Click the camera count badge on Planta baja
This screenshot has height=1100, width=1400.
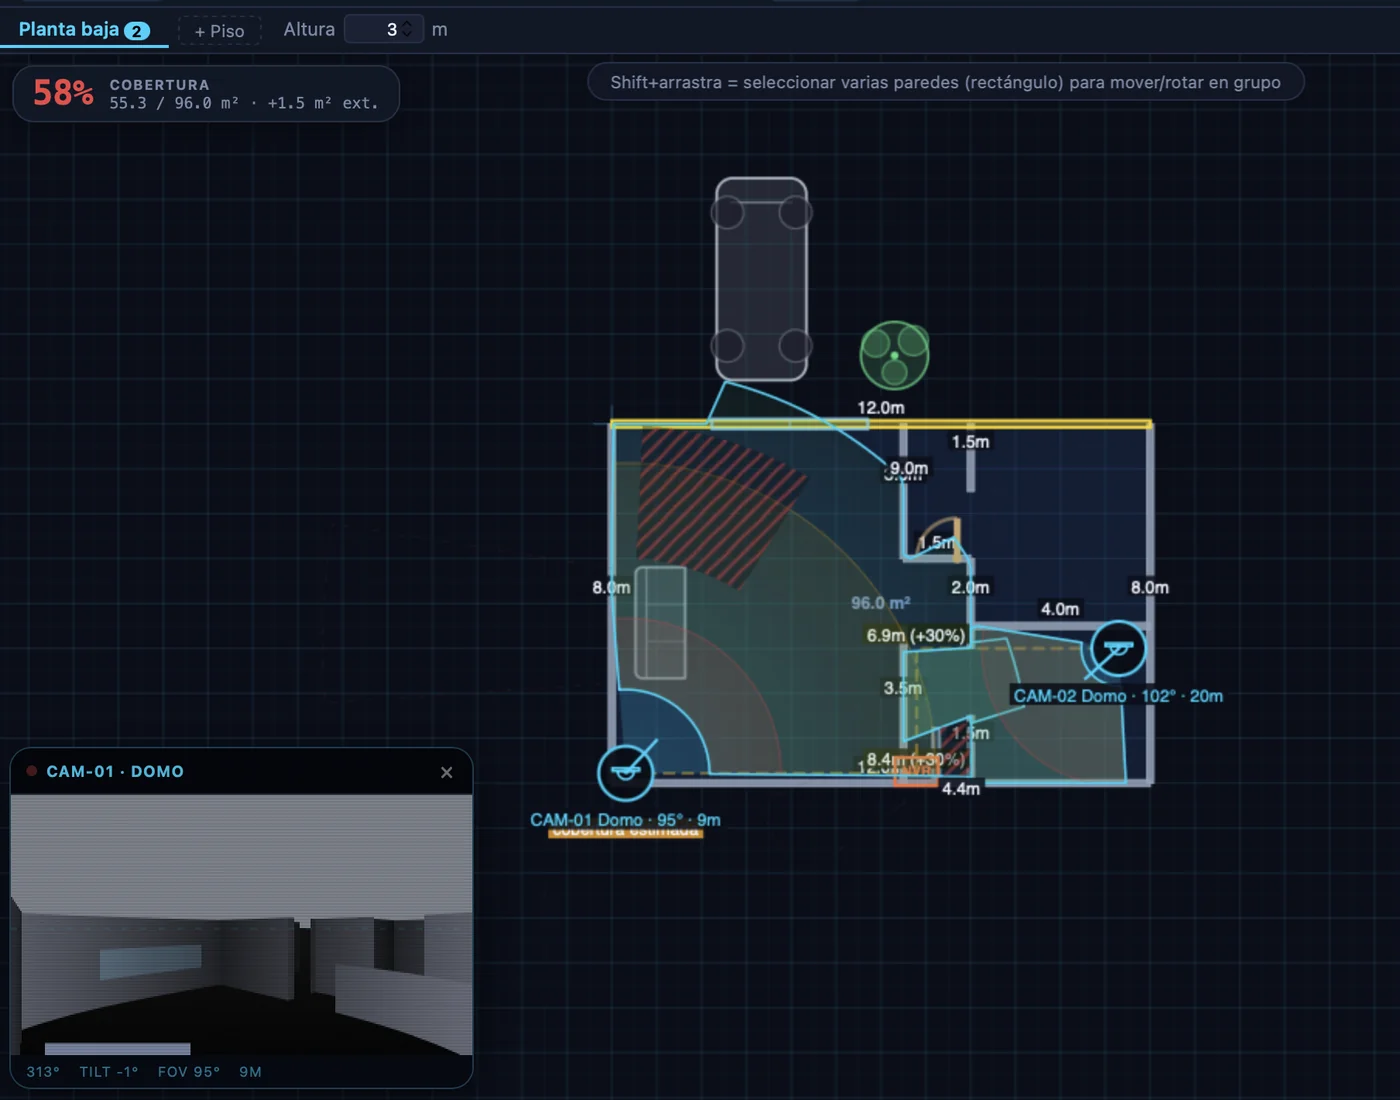point(137,31)
